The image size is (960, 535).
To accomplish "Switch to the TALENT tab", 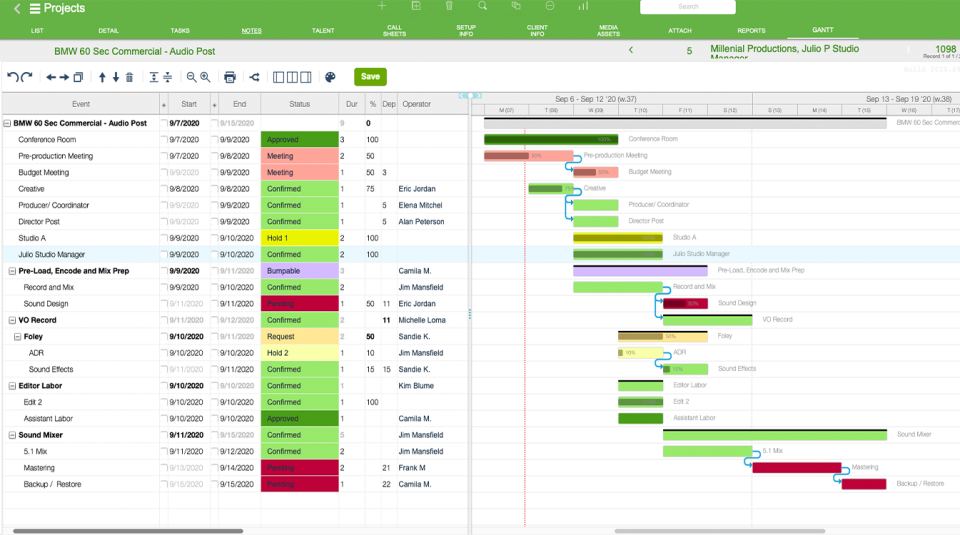I will pos(323,31).
